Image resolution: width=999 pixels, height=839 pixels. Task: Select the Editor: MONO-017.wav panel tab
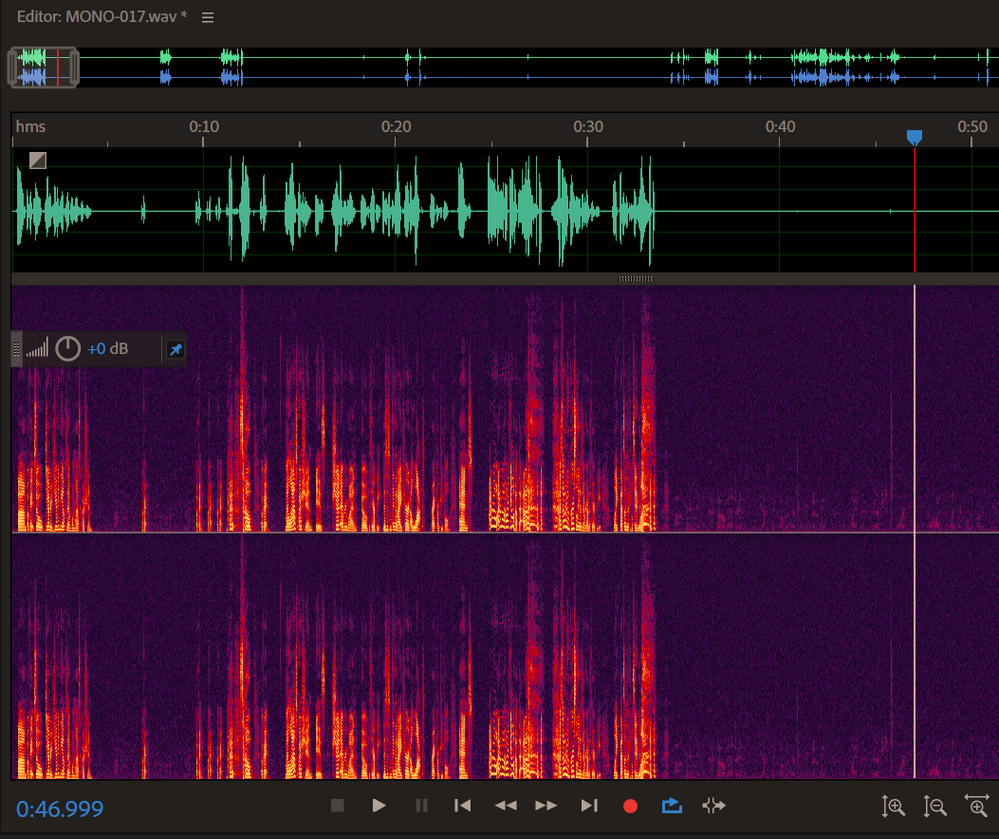(88, 17)
